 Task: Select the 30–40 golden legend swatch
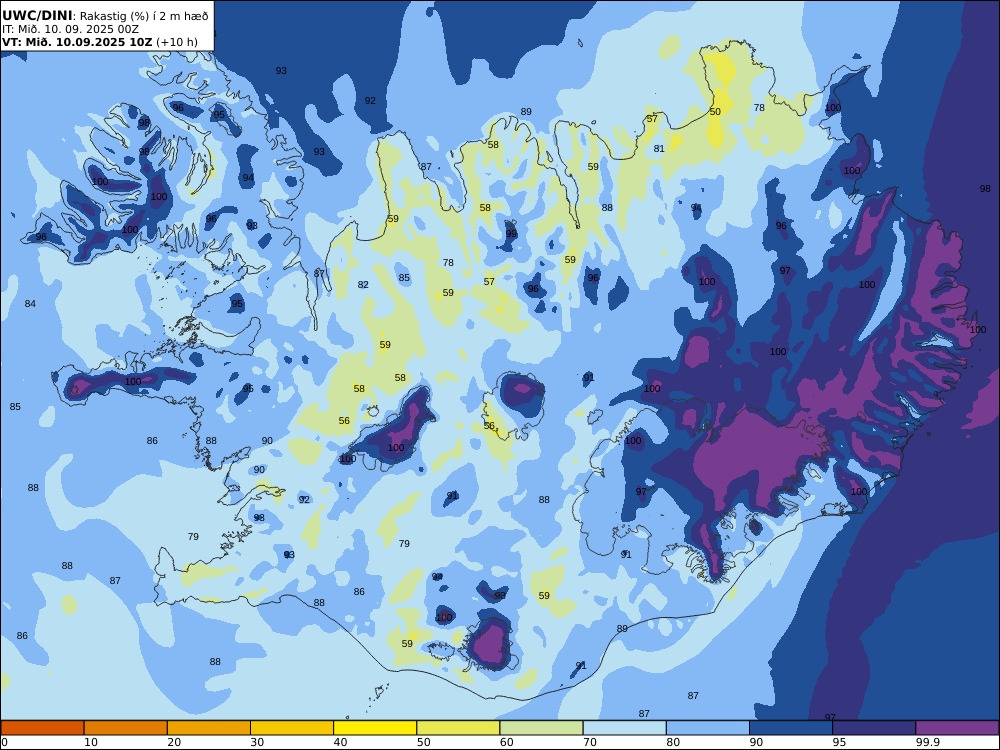(292, 728)
